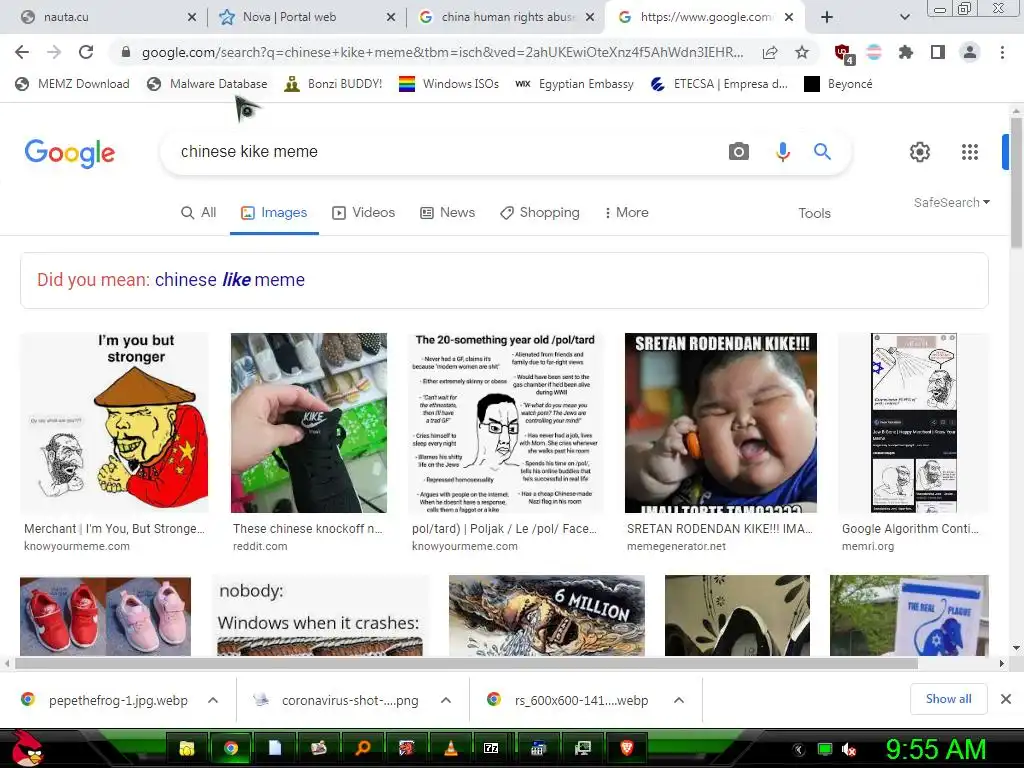Screen dimensions: 1024x768
Task: Click the Google logo
Action: (x=70, y=153)
